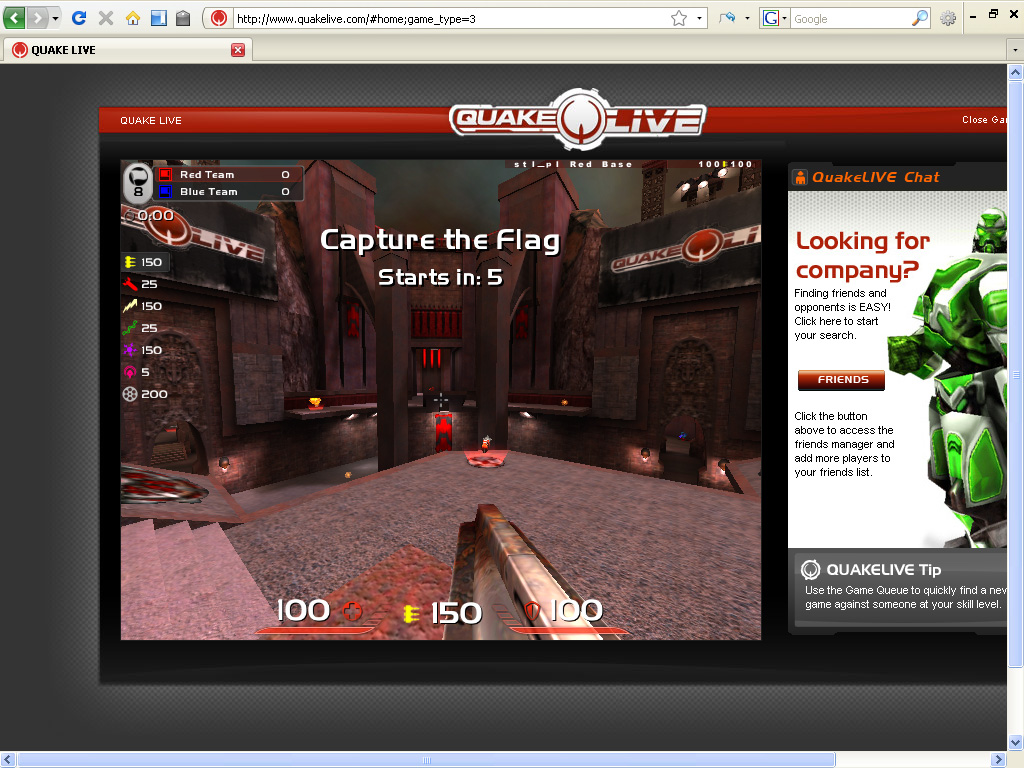Click the search magnifier icon
The height and width of the screenshot is (768, 1024).
[920, 18]
